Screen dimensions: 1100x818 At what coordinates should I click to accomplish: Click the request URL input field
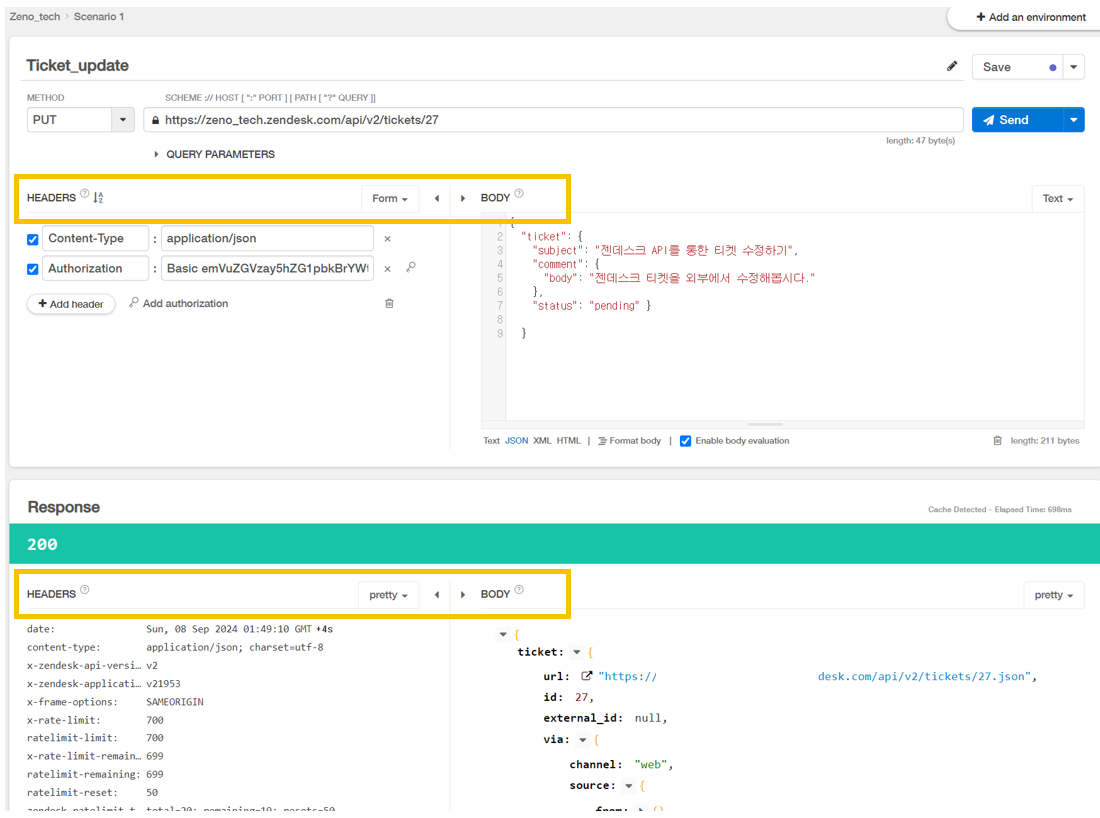pos(554,120)
